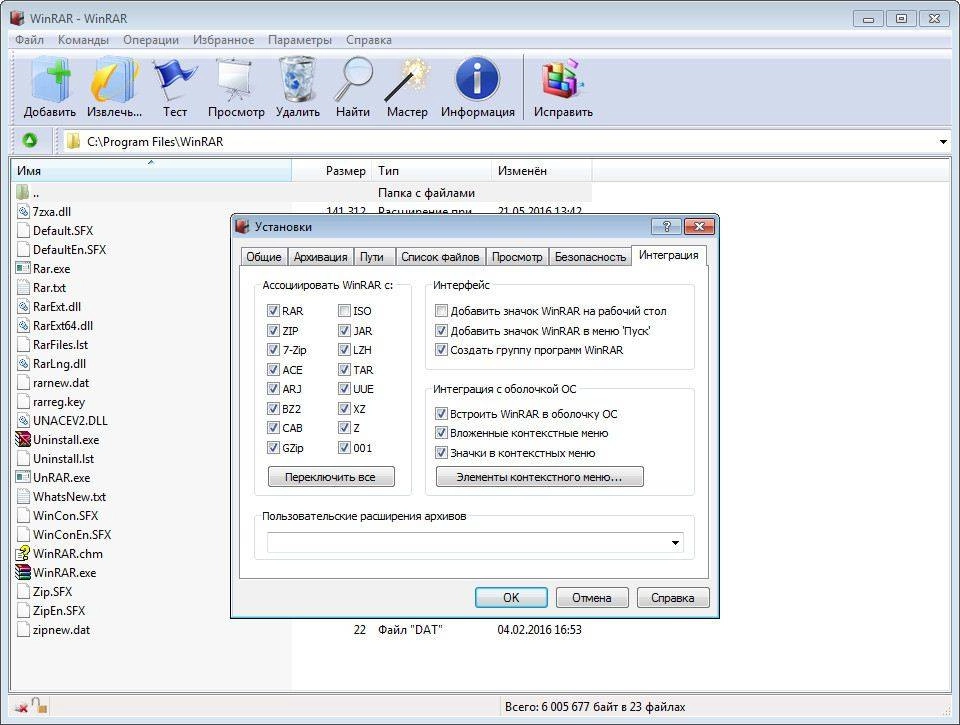Viewport: 960px width, 725px height.
Task: Click the Удалить recycle bin icon
Action: 298,80
